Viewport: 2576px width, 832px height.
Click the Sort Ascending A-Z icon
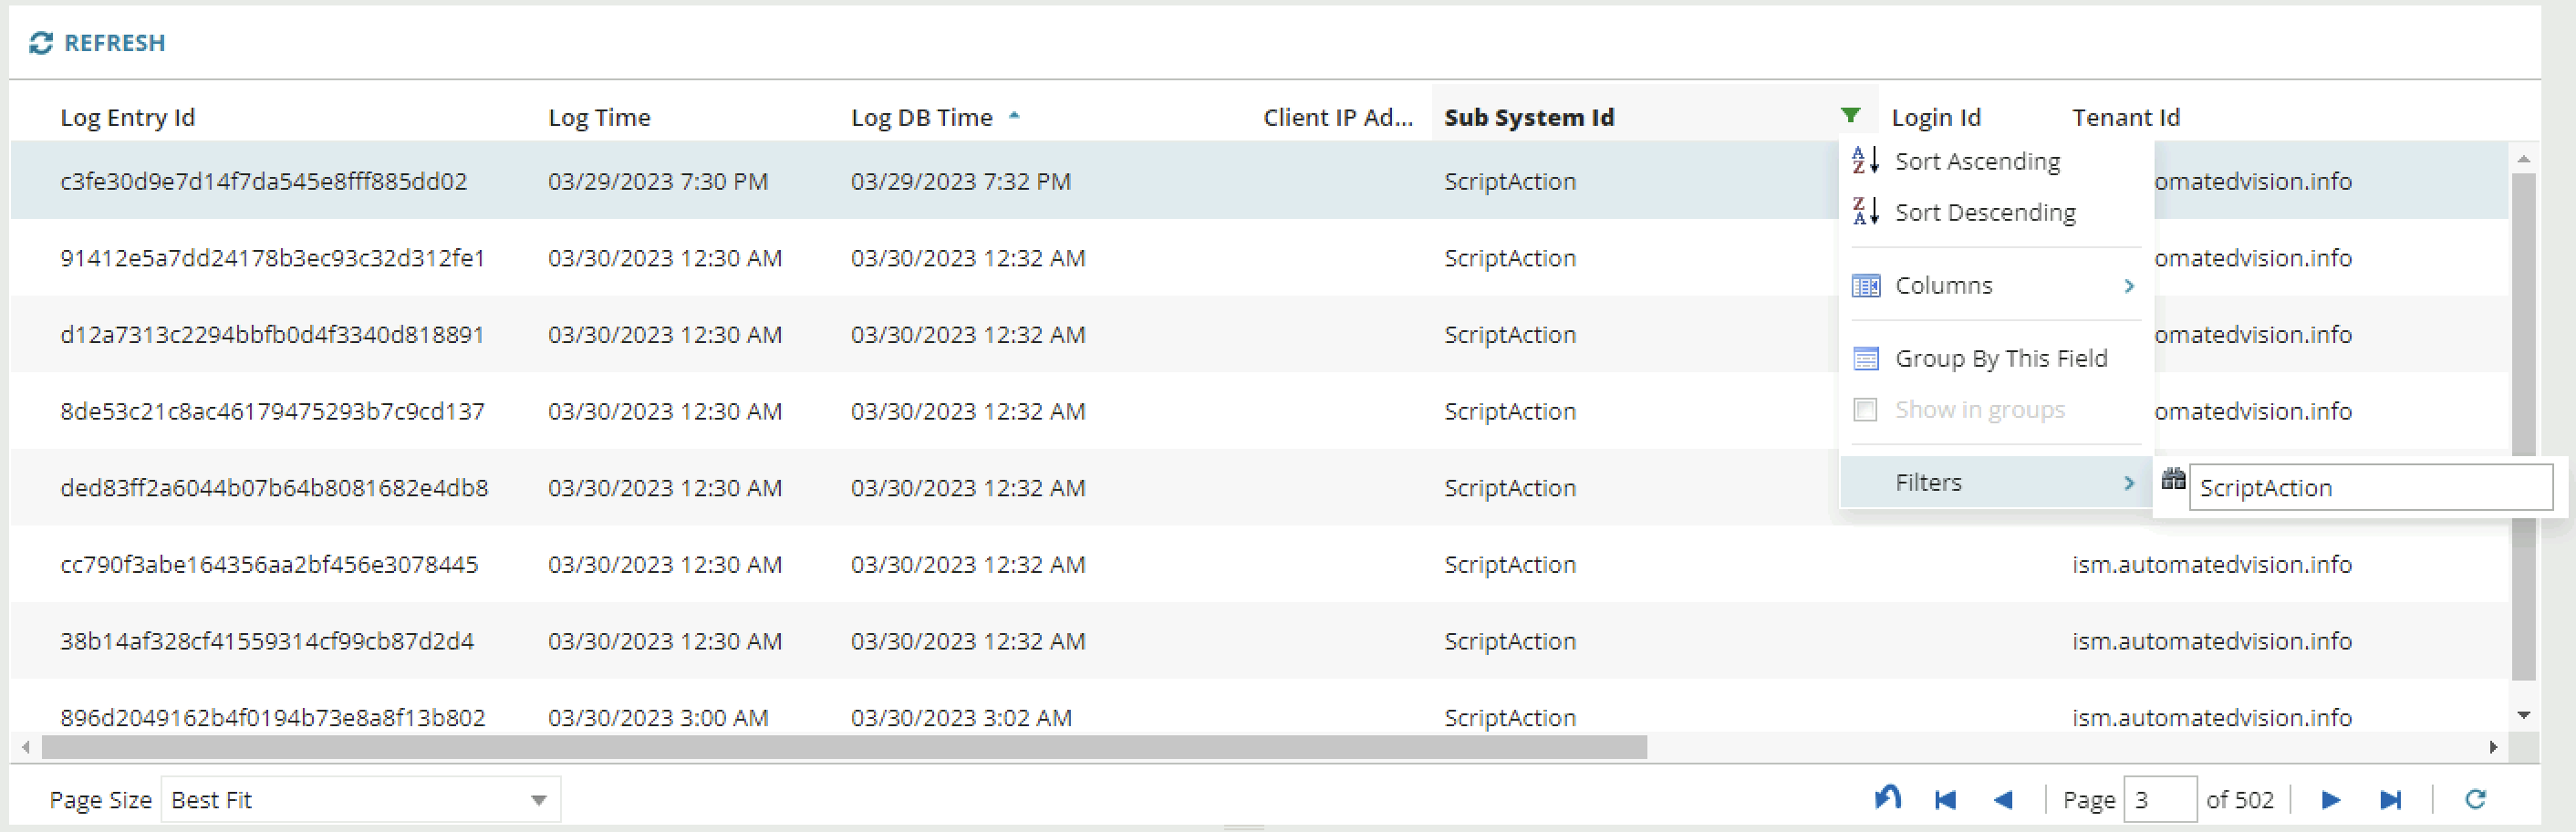(1865, 161)
